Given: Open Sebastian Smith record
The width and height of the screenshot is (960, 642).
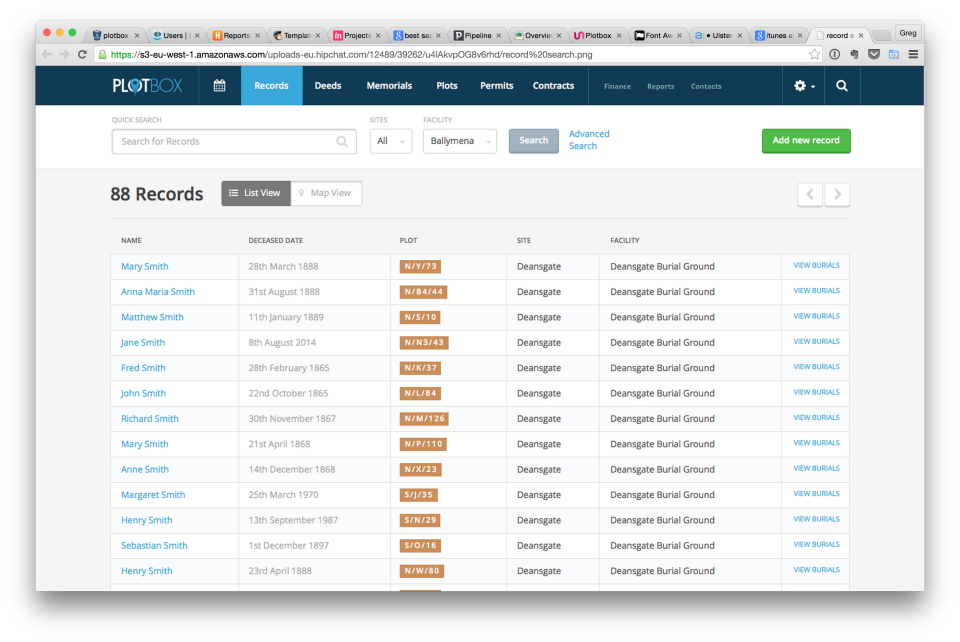Looking at the screenshot, I should click(154, 545).
